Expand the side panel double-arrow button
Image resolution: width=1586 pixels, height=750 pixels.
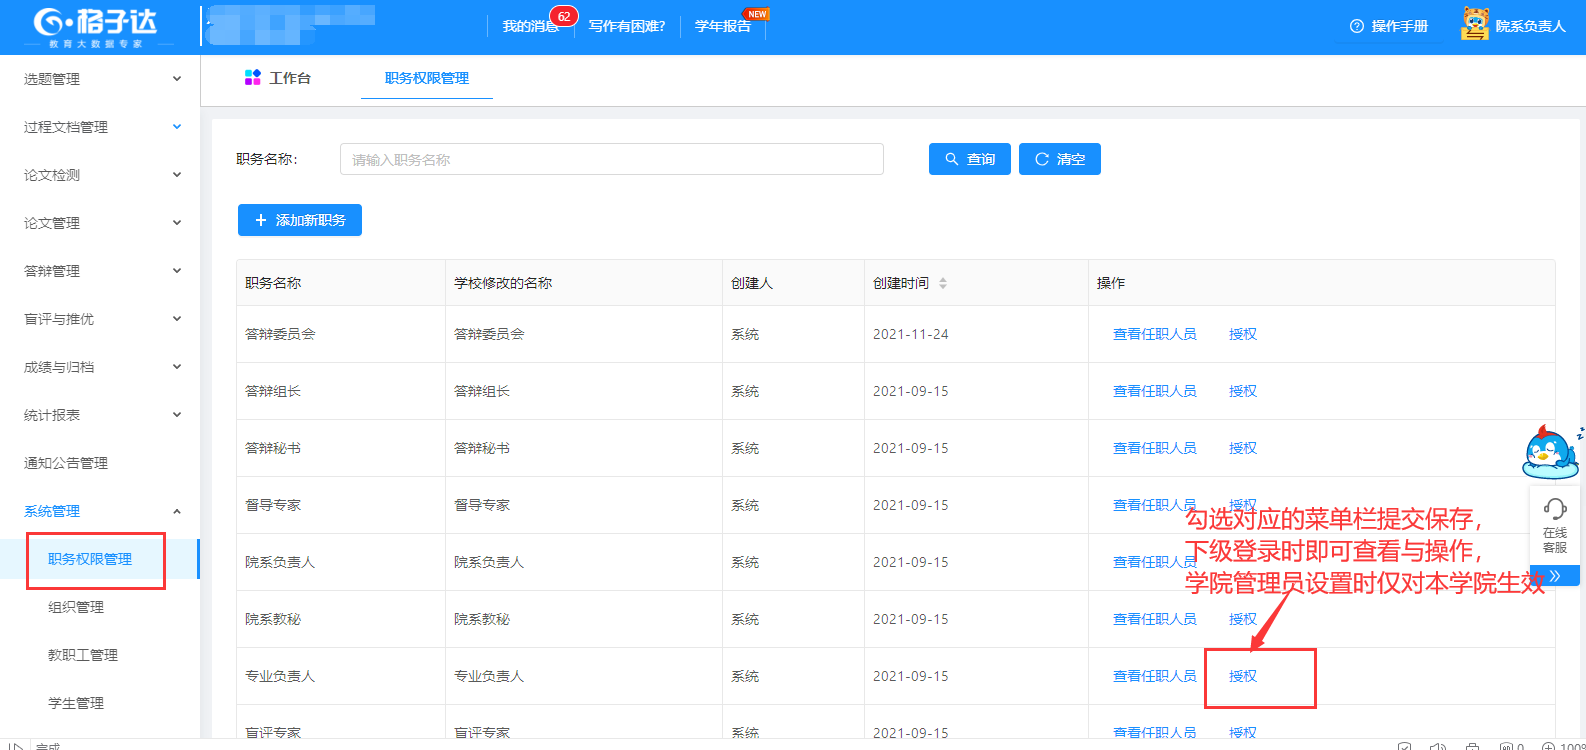click(1555, 576)
